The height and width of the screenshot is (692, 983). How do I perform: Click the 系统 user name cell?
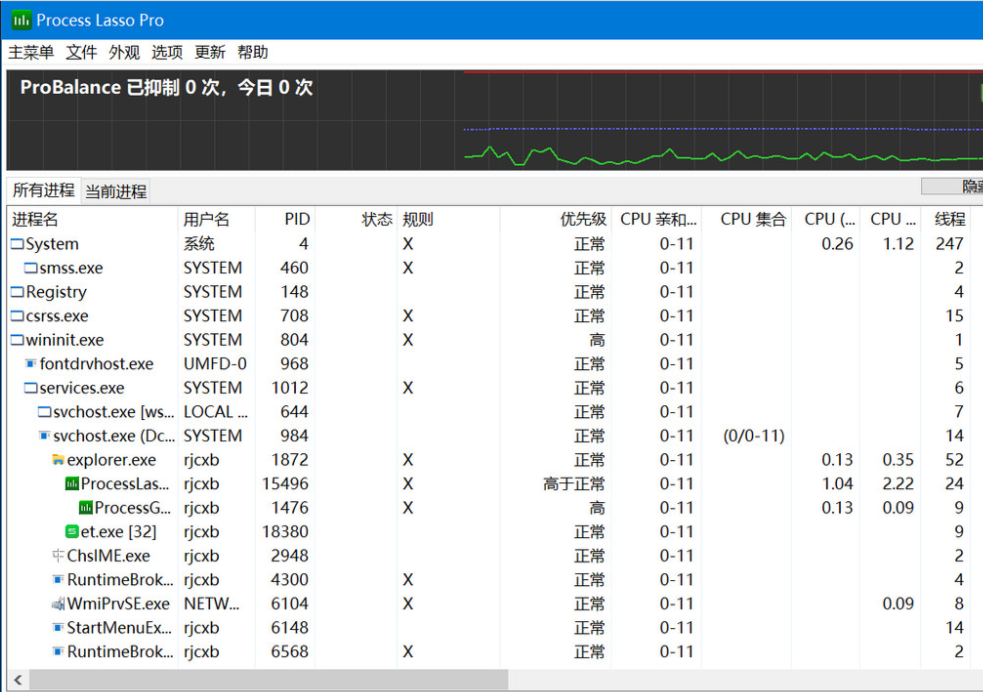(x=199, y=244)
